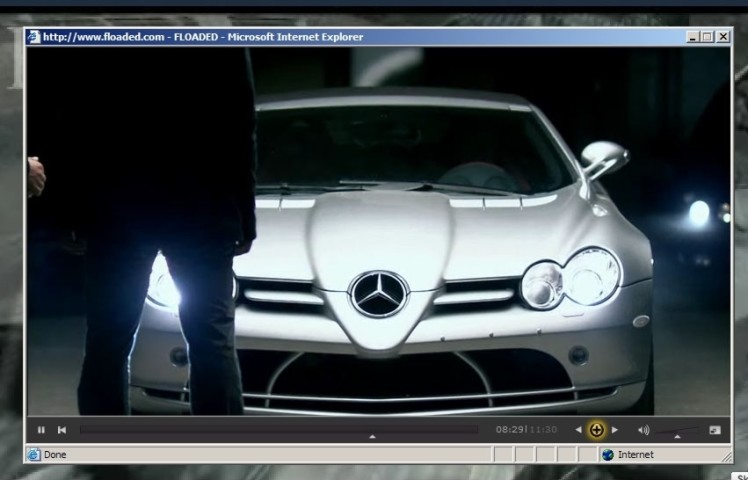Minimize the Internet Explorer window
Screen dimensions: 748x480
click(x=693, y=37)
